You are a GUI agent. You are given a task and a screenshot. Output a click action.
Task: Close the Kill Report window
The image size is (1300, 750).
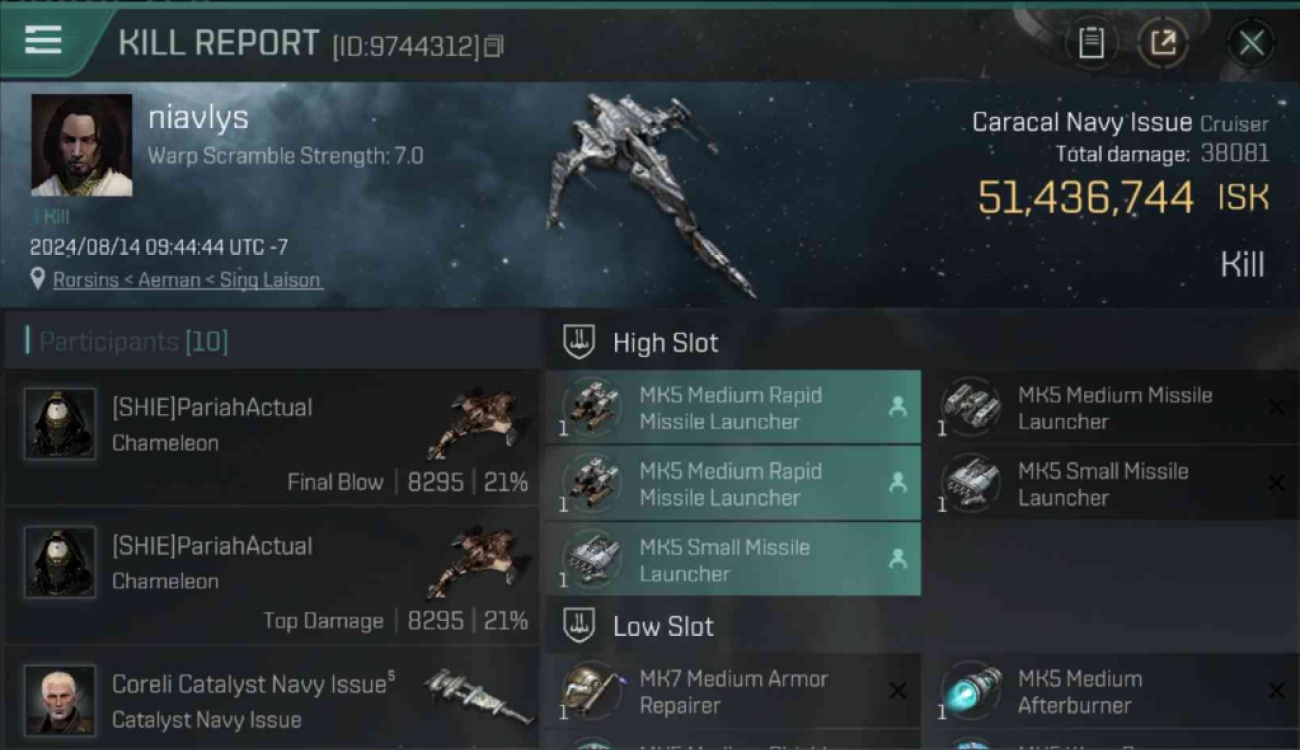1251,43
